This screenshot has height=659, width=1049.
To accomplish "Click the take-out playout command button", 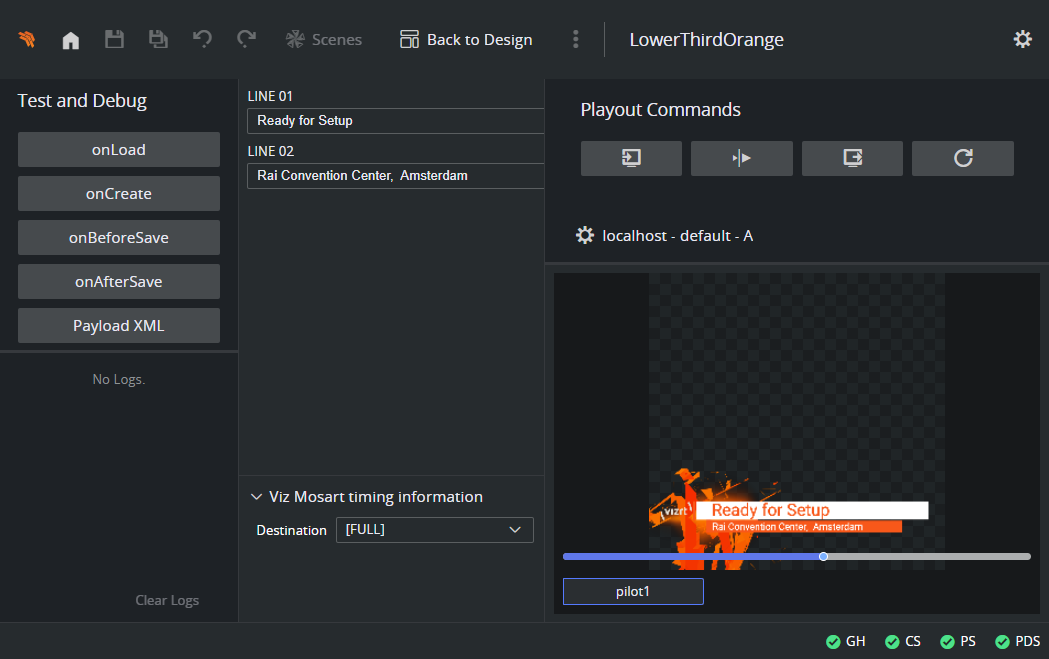I will (852, 158).
